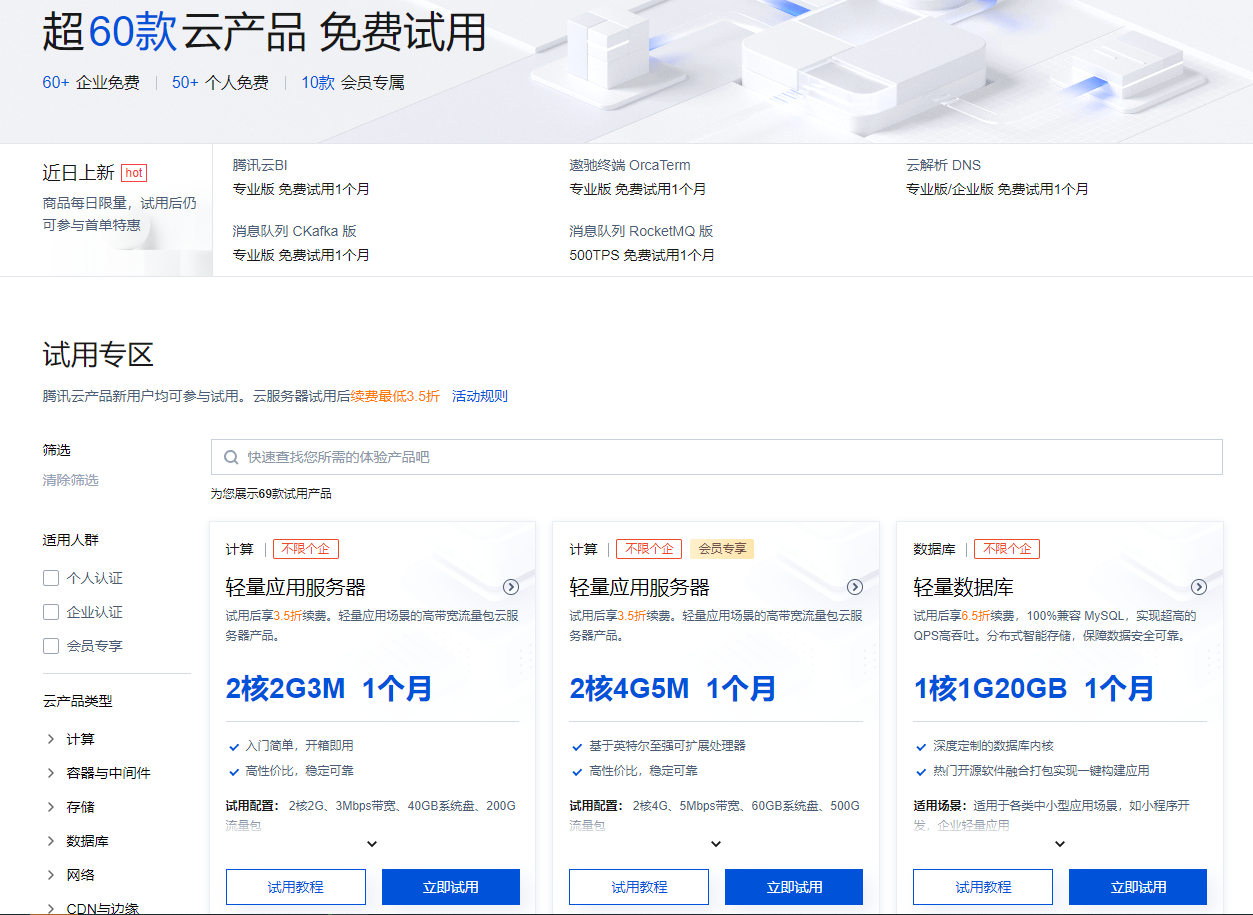Click the 续费最低3.5折 orange text
1253x915 pixels.
pos(395,396)
